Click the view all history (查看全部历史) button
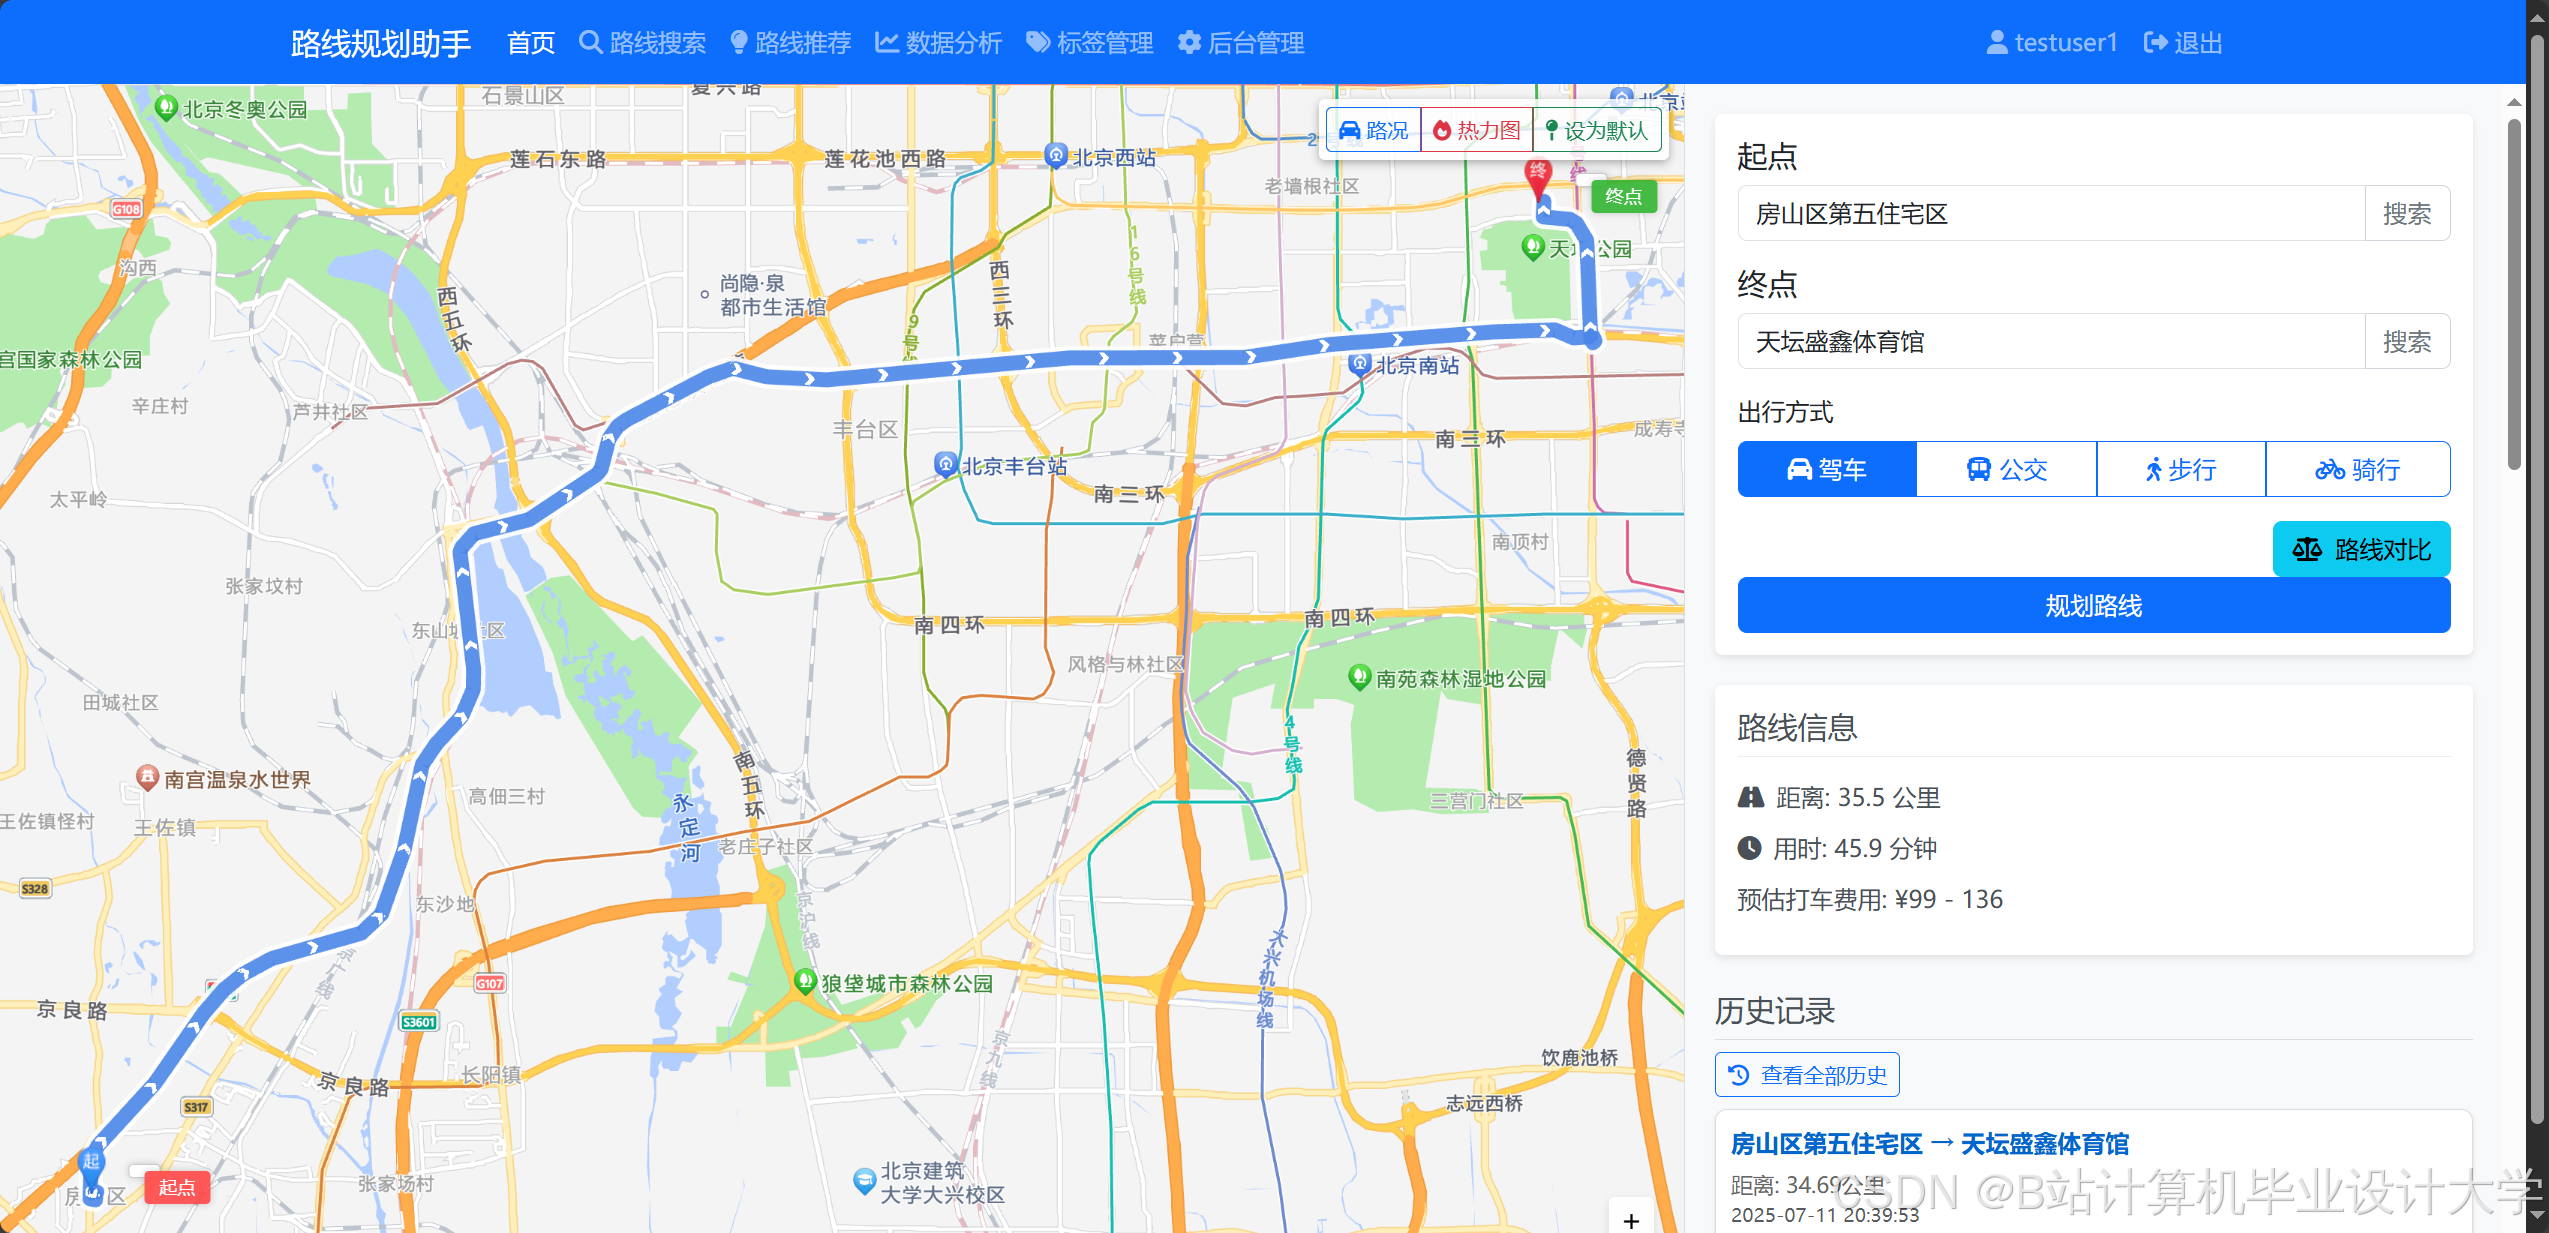 tap(1807, 1075)
